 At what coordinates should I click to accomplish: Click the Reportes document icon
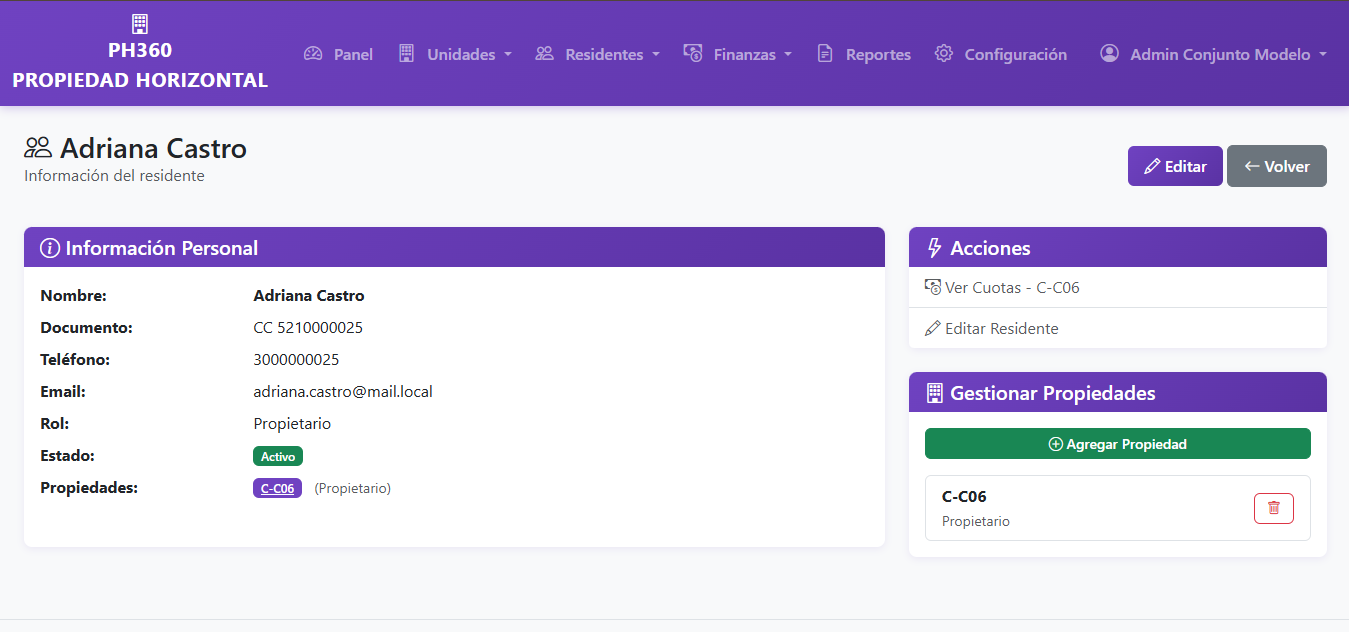pos(825,54)
